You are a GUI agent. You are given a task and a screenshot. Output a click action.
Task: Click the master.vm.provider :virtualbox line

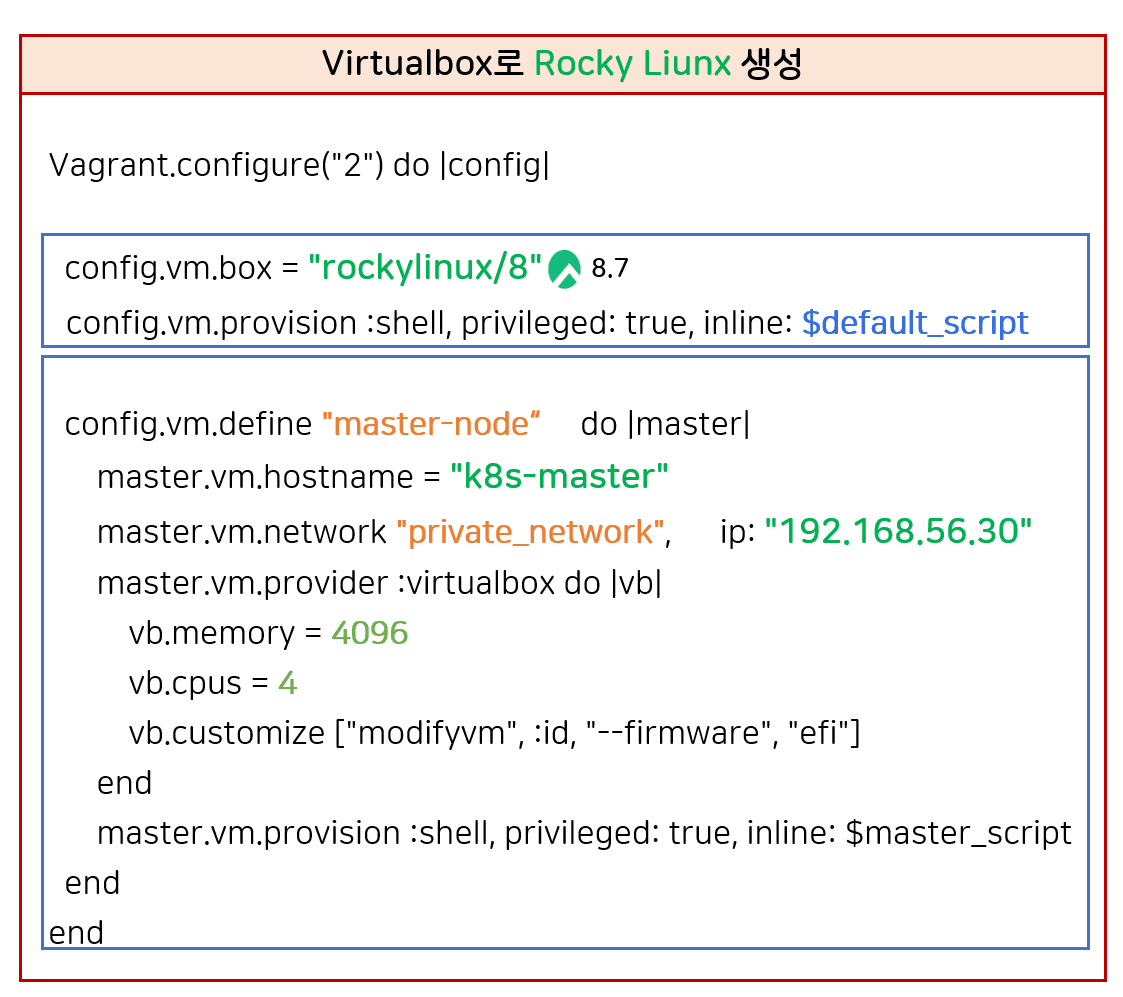click(379, 583)
